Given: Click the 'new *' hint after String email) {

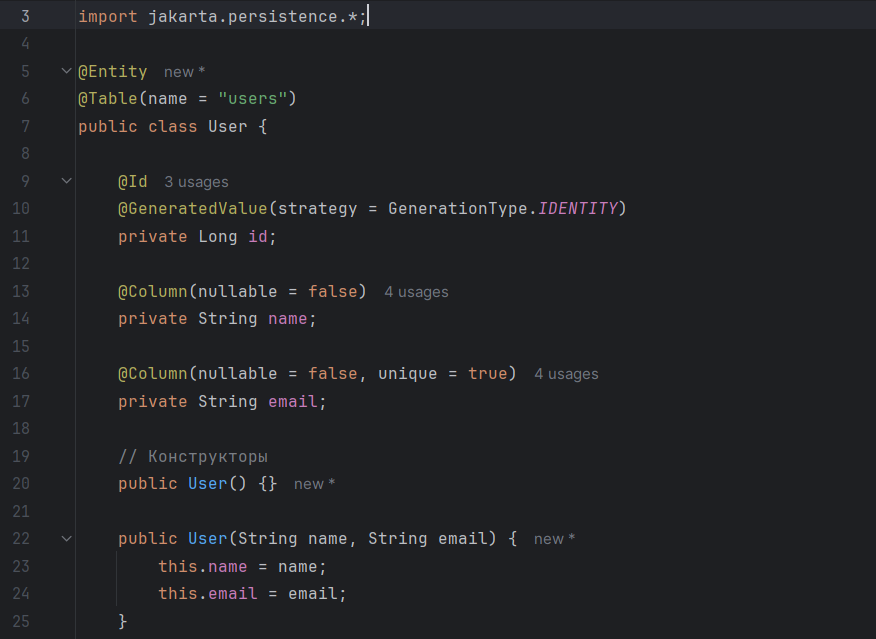Looking at the screenshot, I should coord(554,539).
